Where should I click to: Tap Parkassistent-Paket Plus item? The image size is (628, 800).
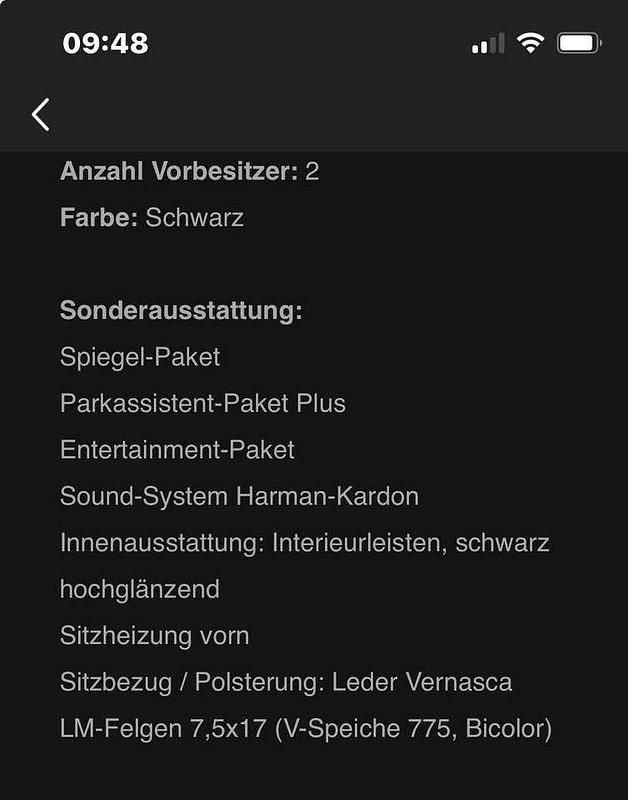203,403
